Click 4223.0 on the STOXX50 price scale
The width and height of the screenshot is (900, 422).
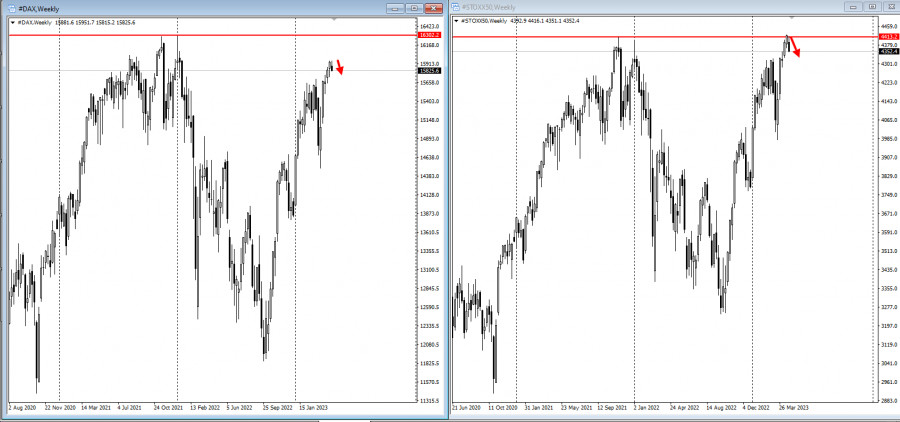coord(888,82)
